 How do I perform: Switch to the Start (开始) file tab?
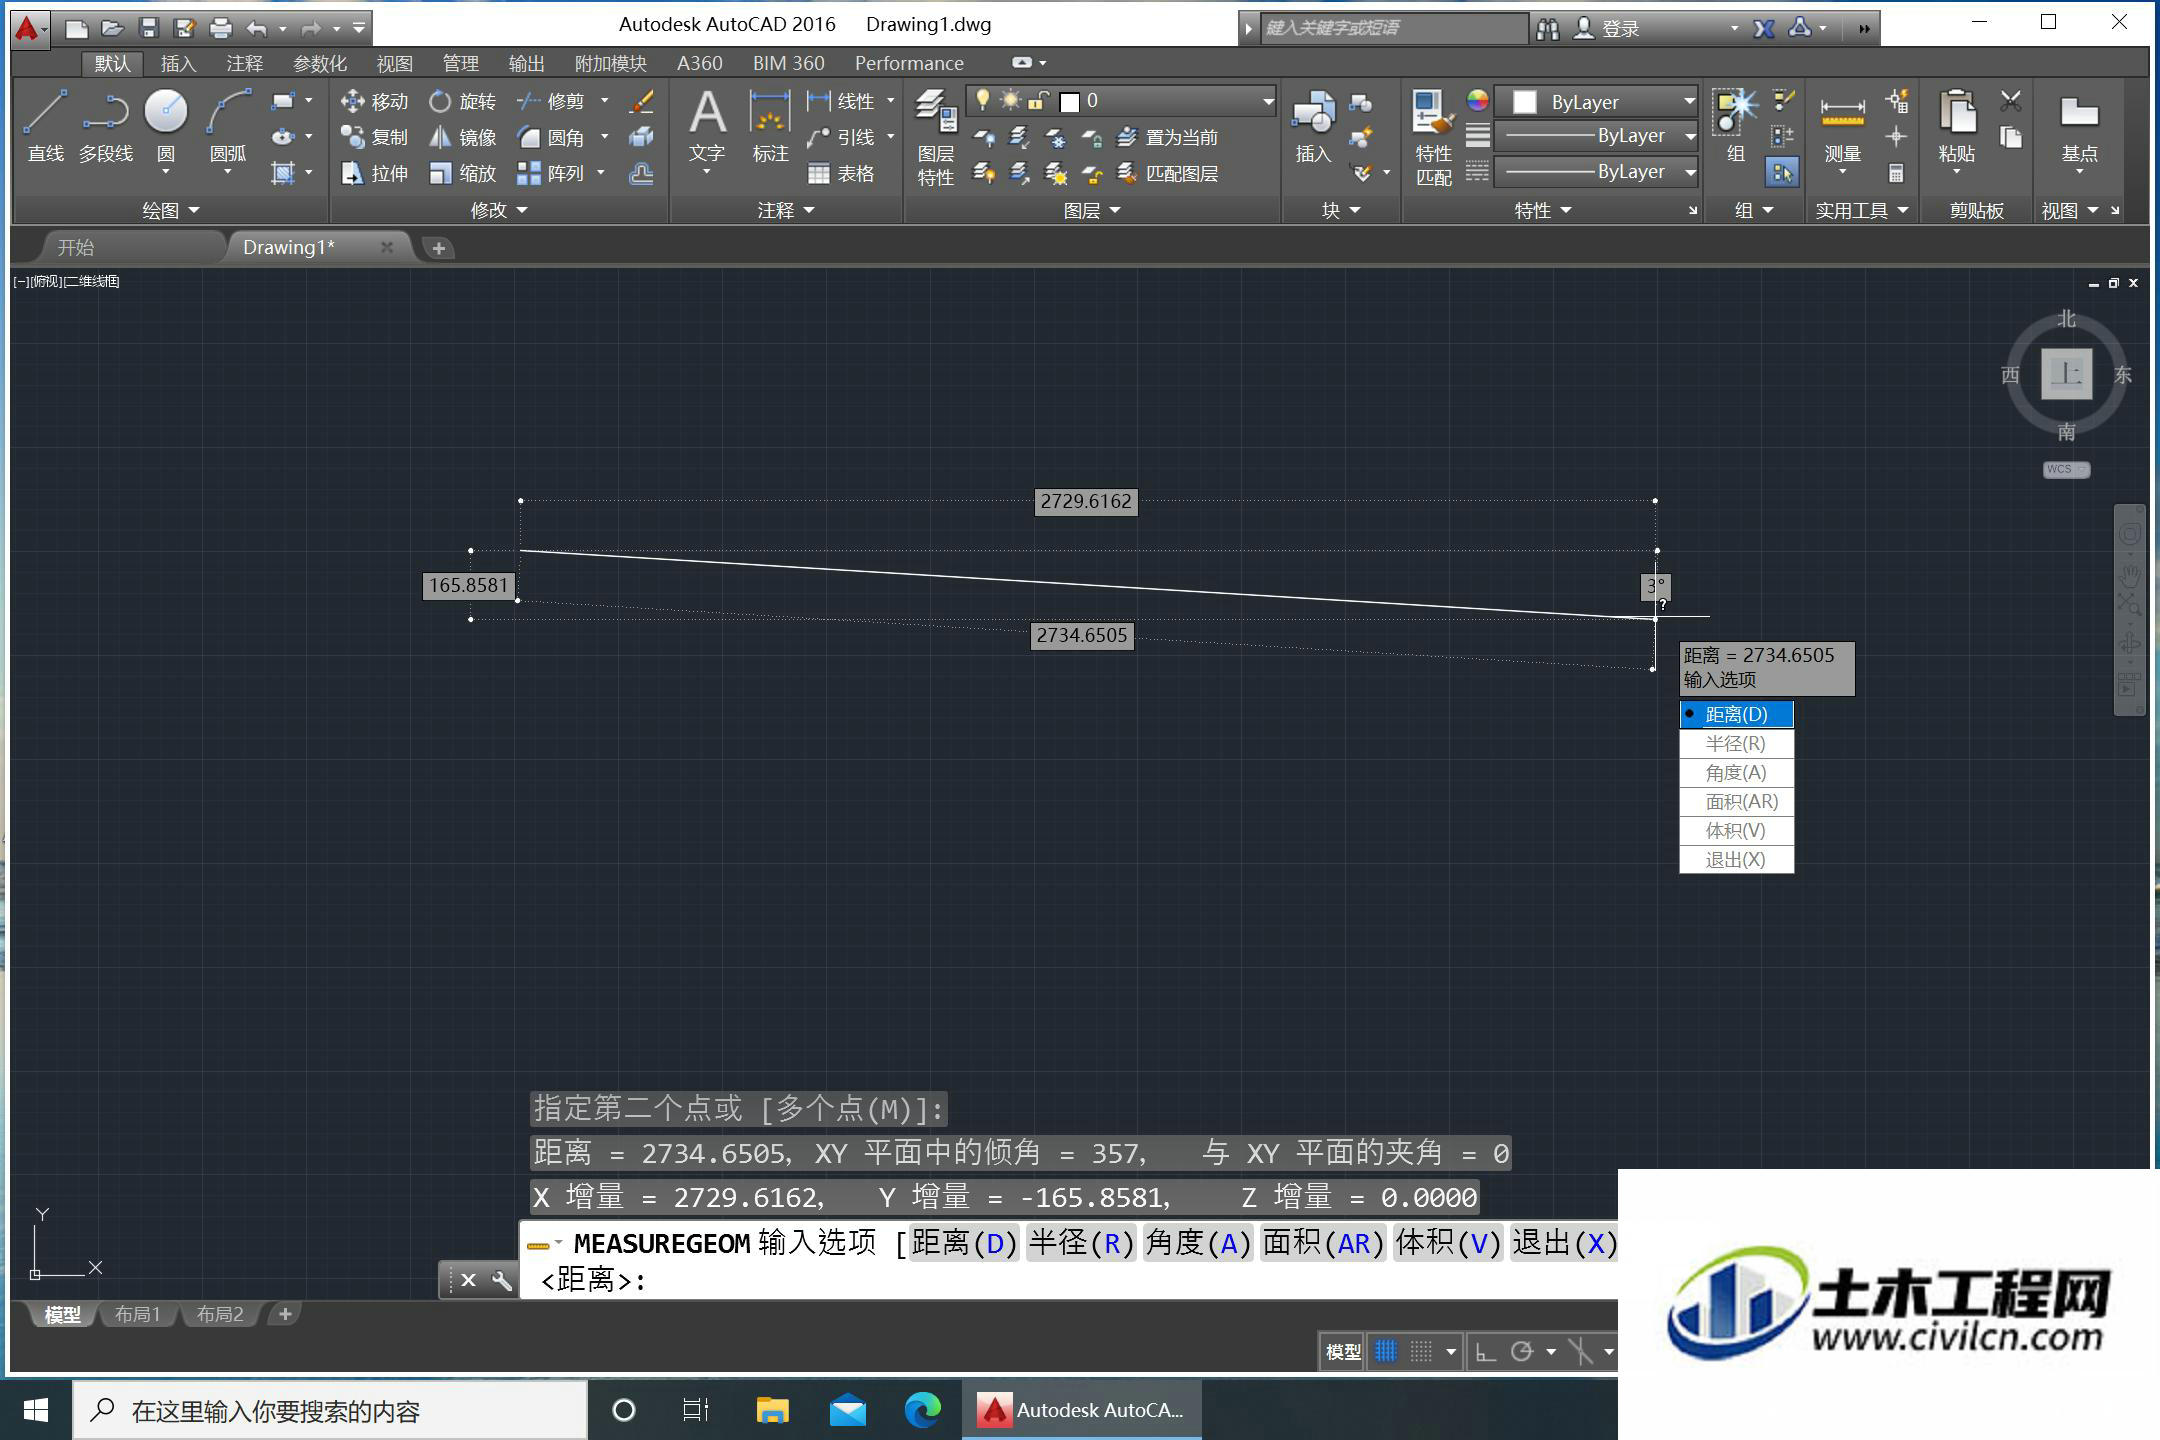click(x=76, y=247)
